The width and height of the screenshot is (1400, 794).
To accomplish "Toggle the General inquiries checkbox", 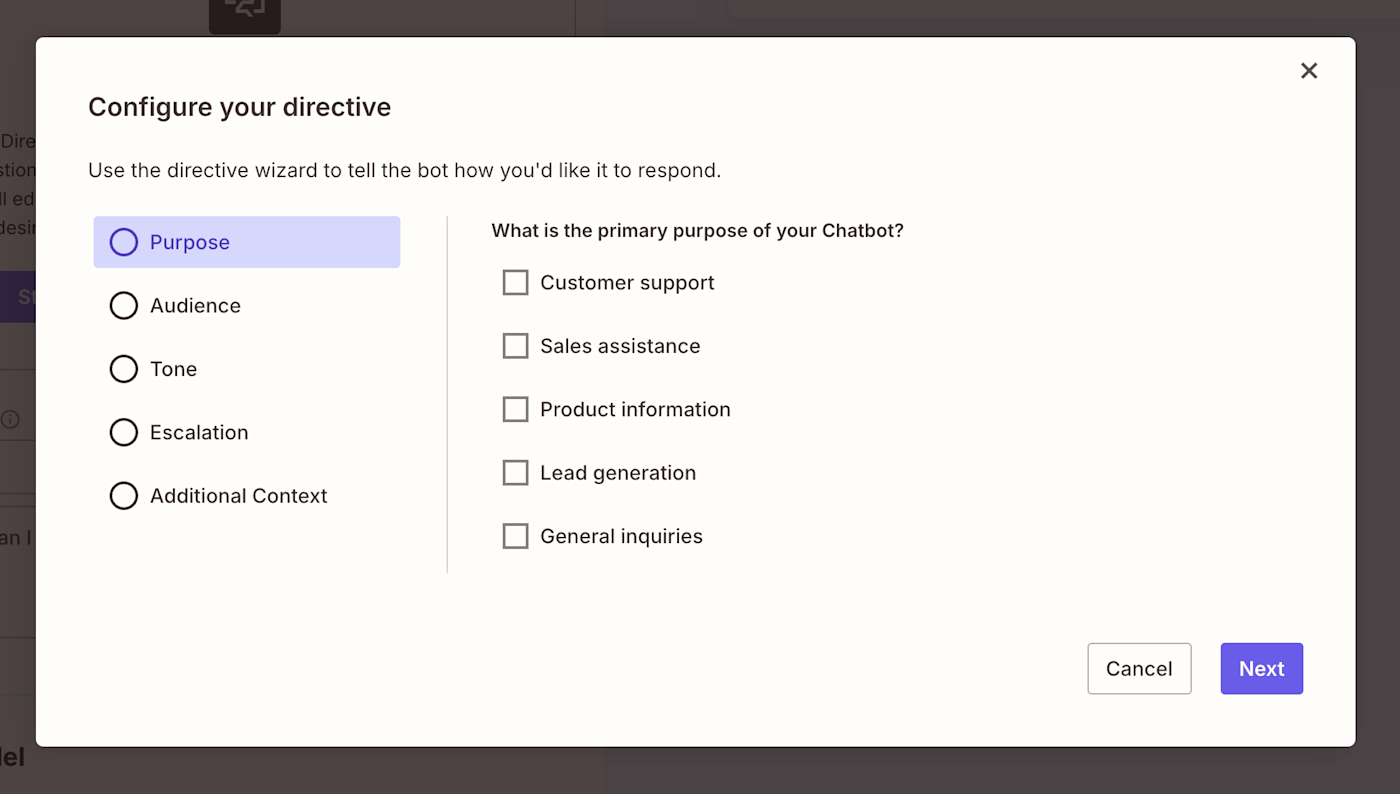I will (515, 536).
